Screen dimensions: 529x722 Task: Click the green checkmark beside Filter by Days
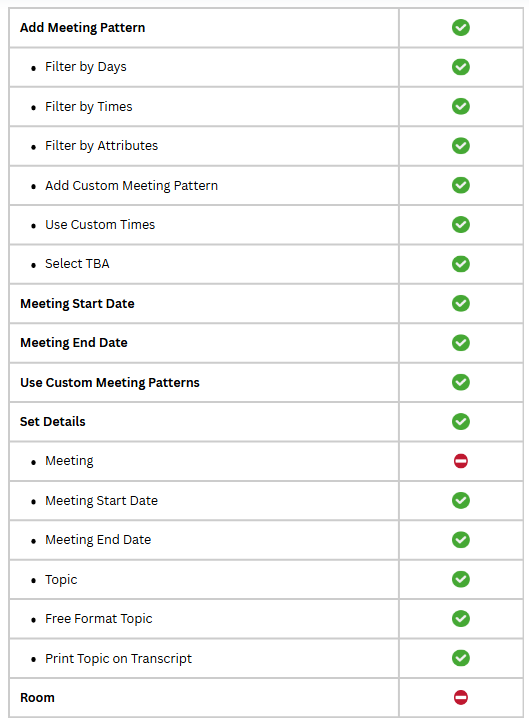(x=460, y=67)
